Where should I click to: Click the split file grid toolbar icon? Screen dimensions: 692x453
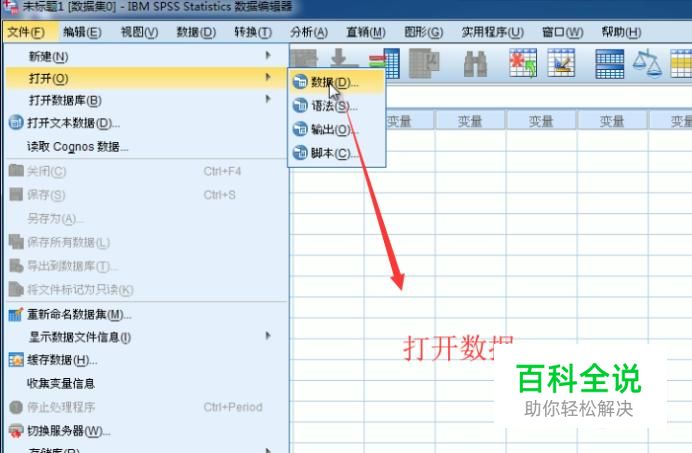tap(609, 64)
